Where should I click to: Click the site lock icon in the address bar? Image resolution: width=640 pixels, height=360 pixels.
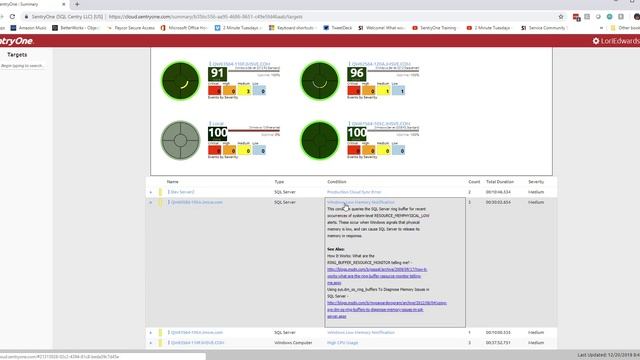(x=26, y=17)
